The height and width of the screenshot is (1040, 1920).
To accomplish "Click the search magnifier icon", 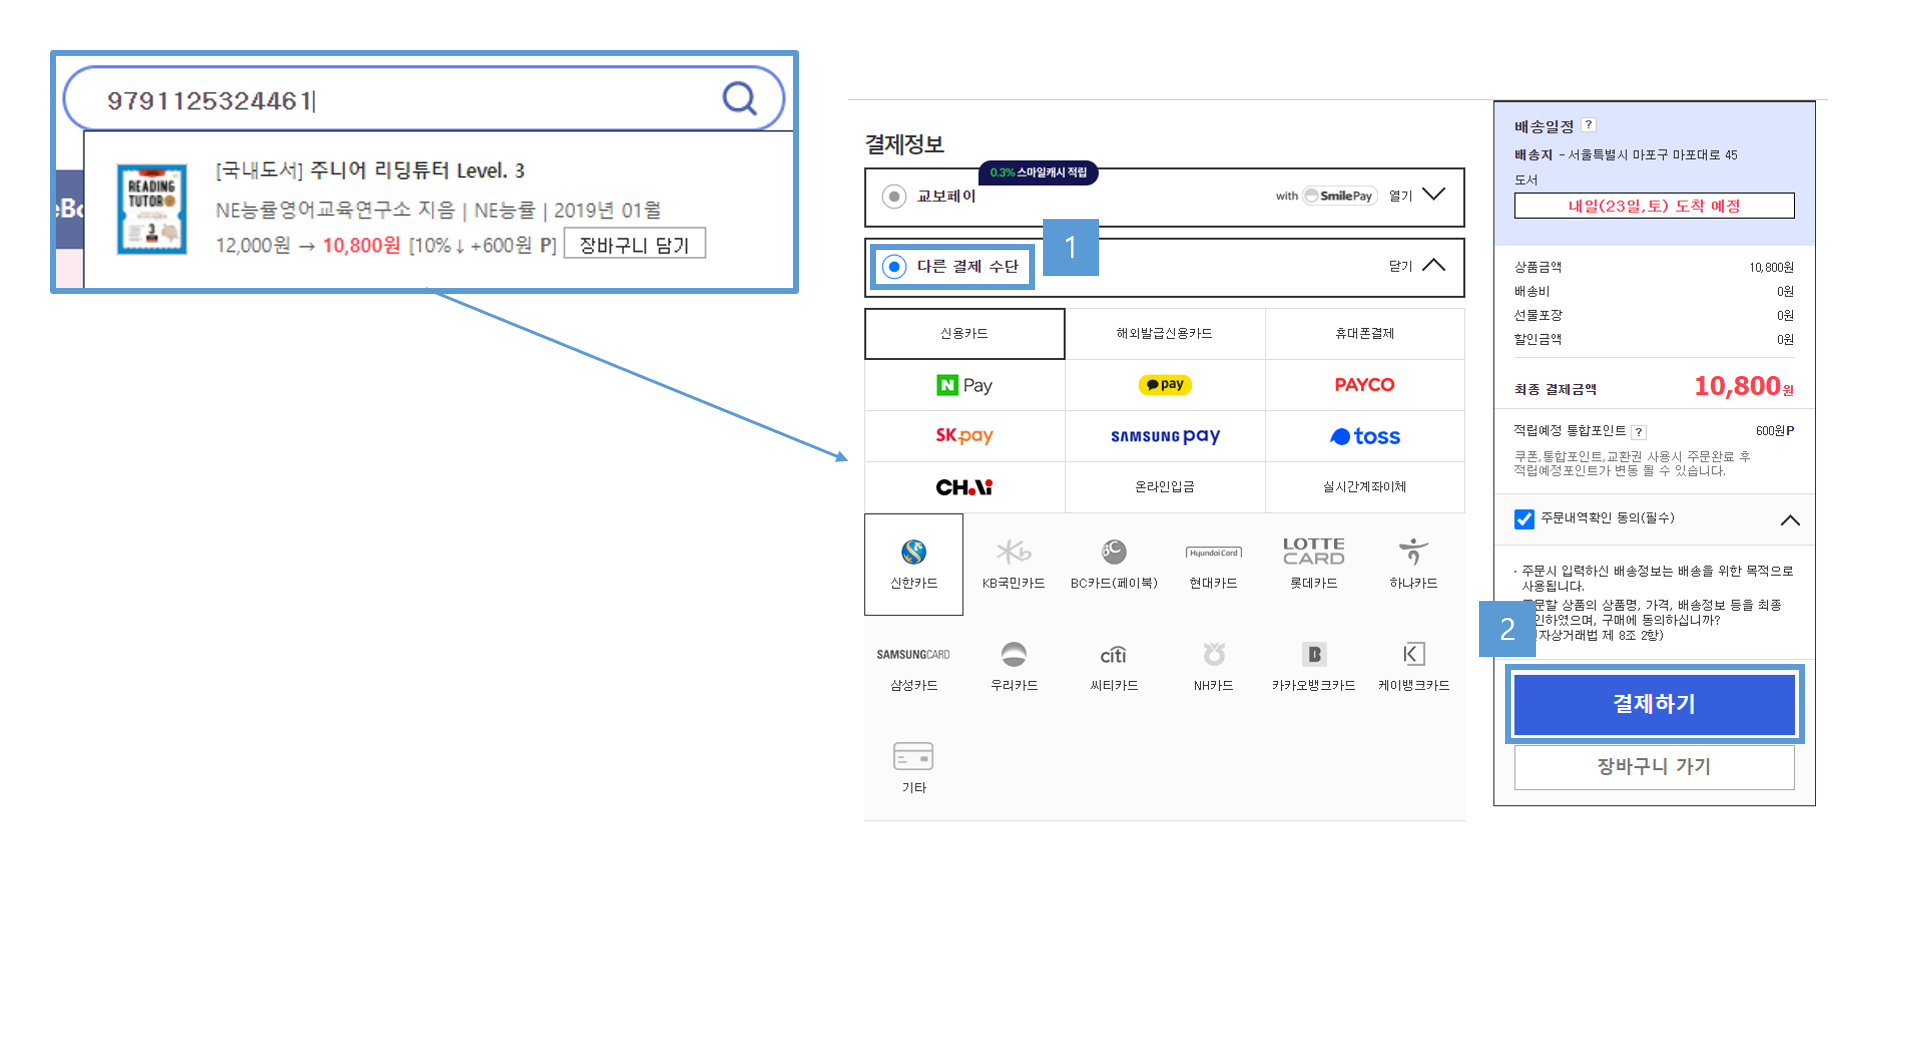I will point(739,98).
